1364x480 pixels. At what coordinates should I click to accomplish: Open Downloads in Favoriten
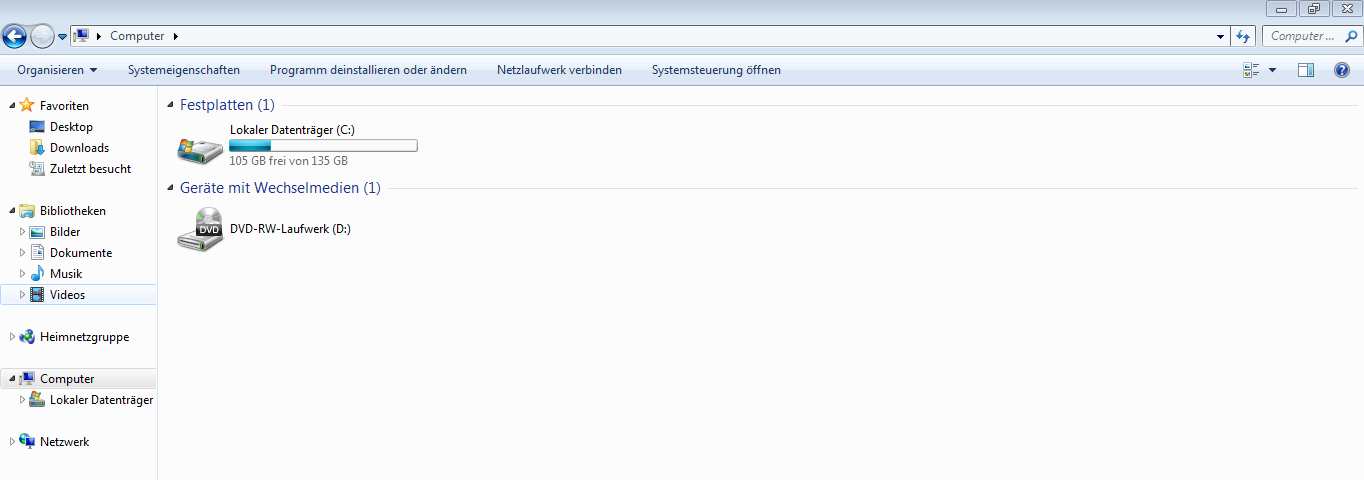[79, 148]
